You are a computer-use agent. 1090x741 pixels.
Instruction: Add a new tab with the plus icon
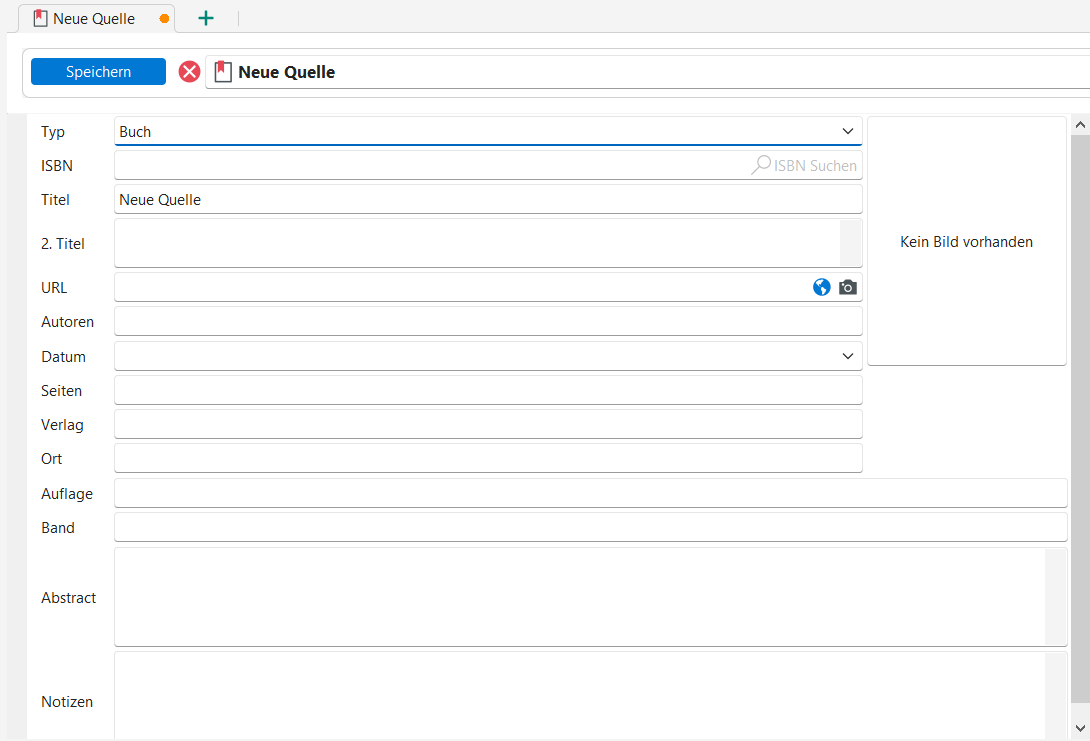point(206,18)
